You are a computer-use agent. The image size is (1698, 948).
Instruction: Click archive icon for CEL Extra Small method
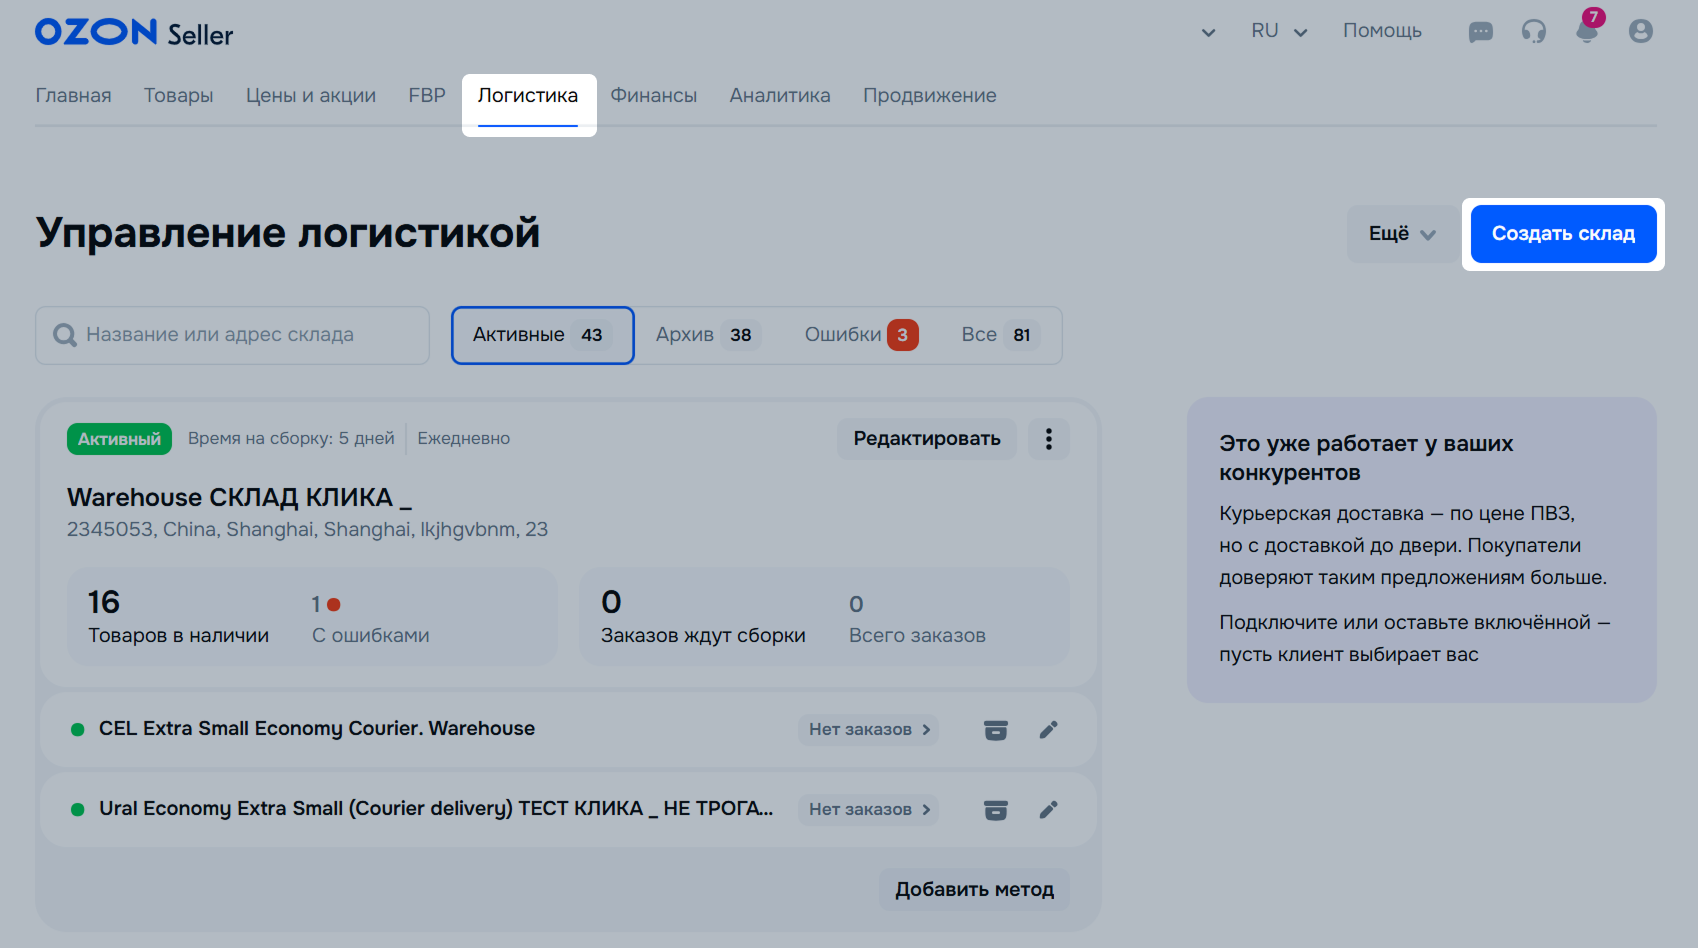995,730
